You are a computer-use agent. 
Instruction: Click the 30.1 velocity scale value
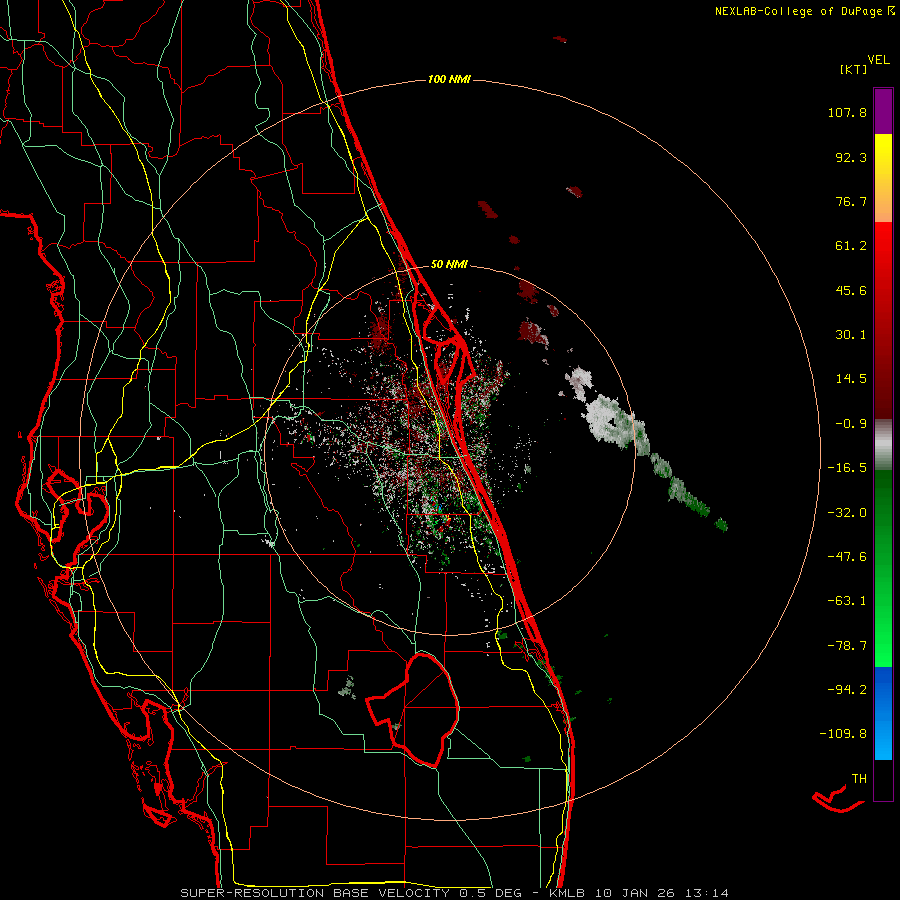pos(851,335)
